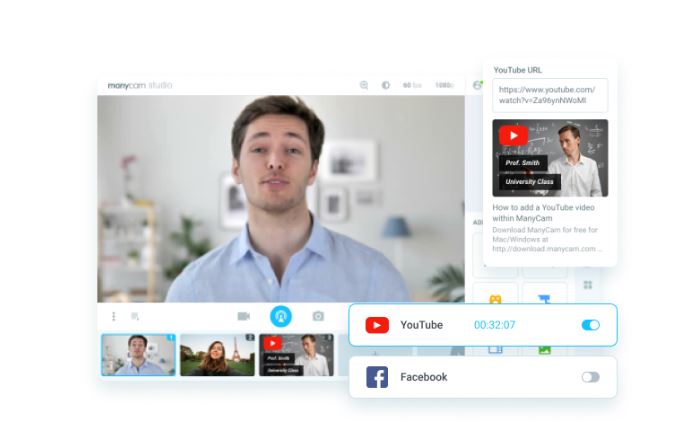Select preset 3 thumbnail with Prof. Smith
Image resolution: width=685 pixels, height=439 pixels.
pos(296,355)
